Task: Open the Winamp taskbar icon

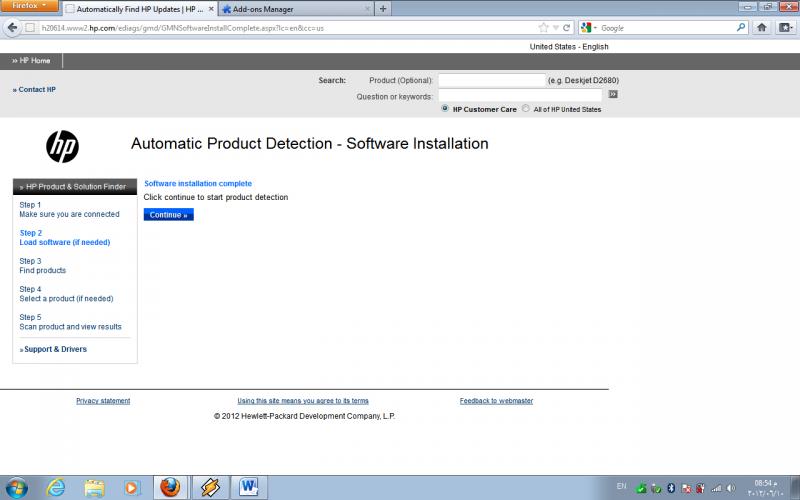Action: point(210,488)
